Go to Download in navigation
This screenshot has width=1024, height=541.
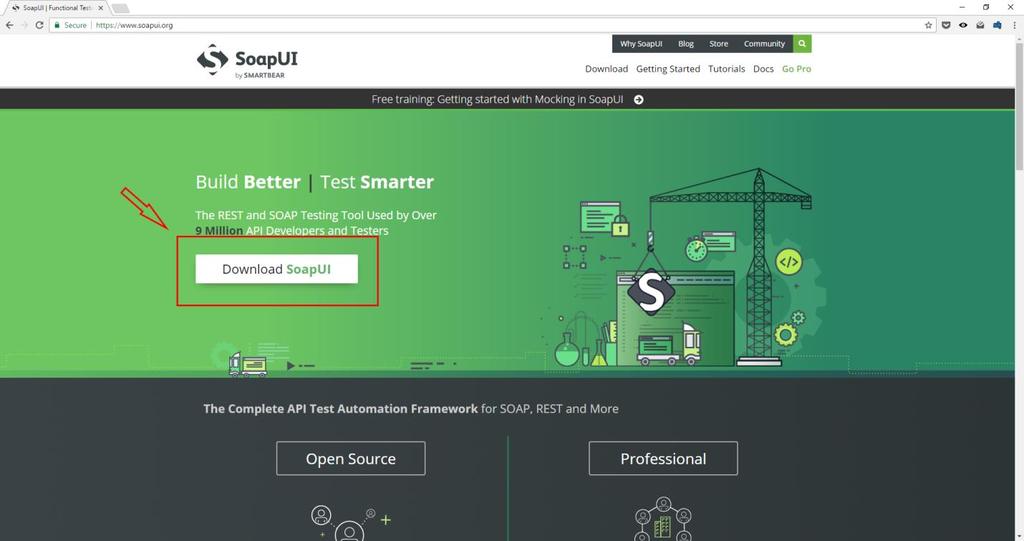[x=606, y=69]
